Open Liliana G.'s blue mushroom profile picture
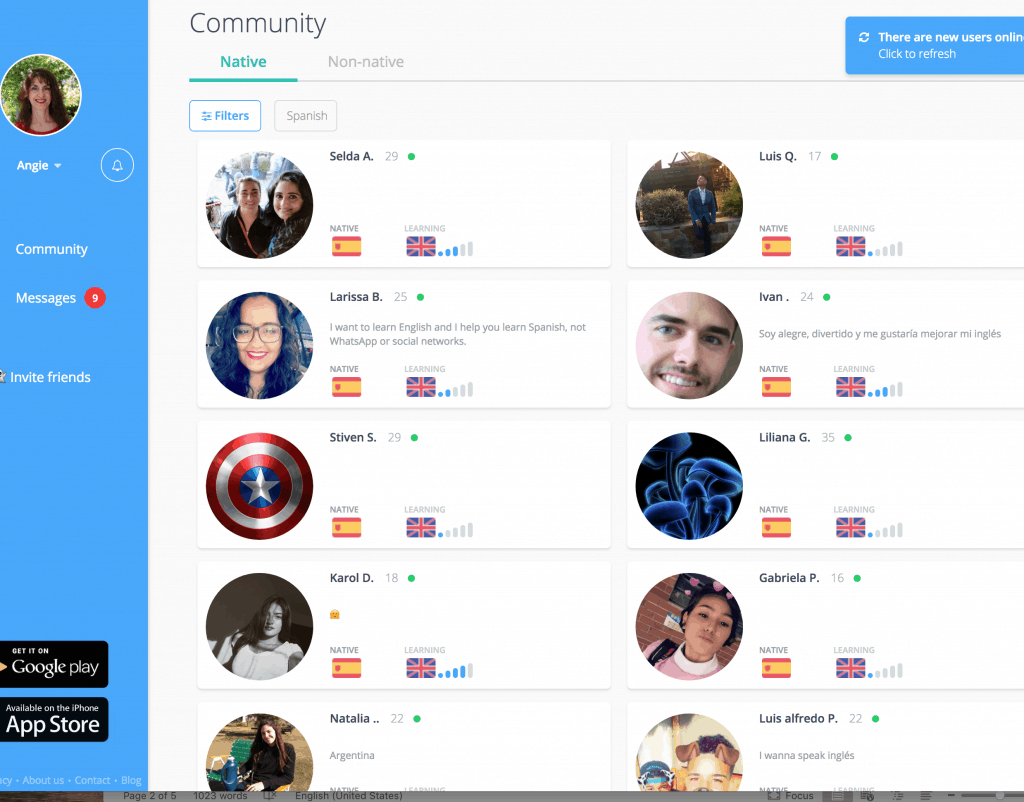1024x802 pixels. click(689, 487)
